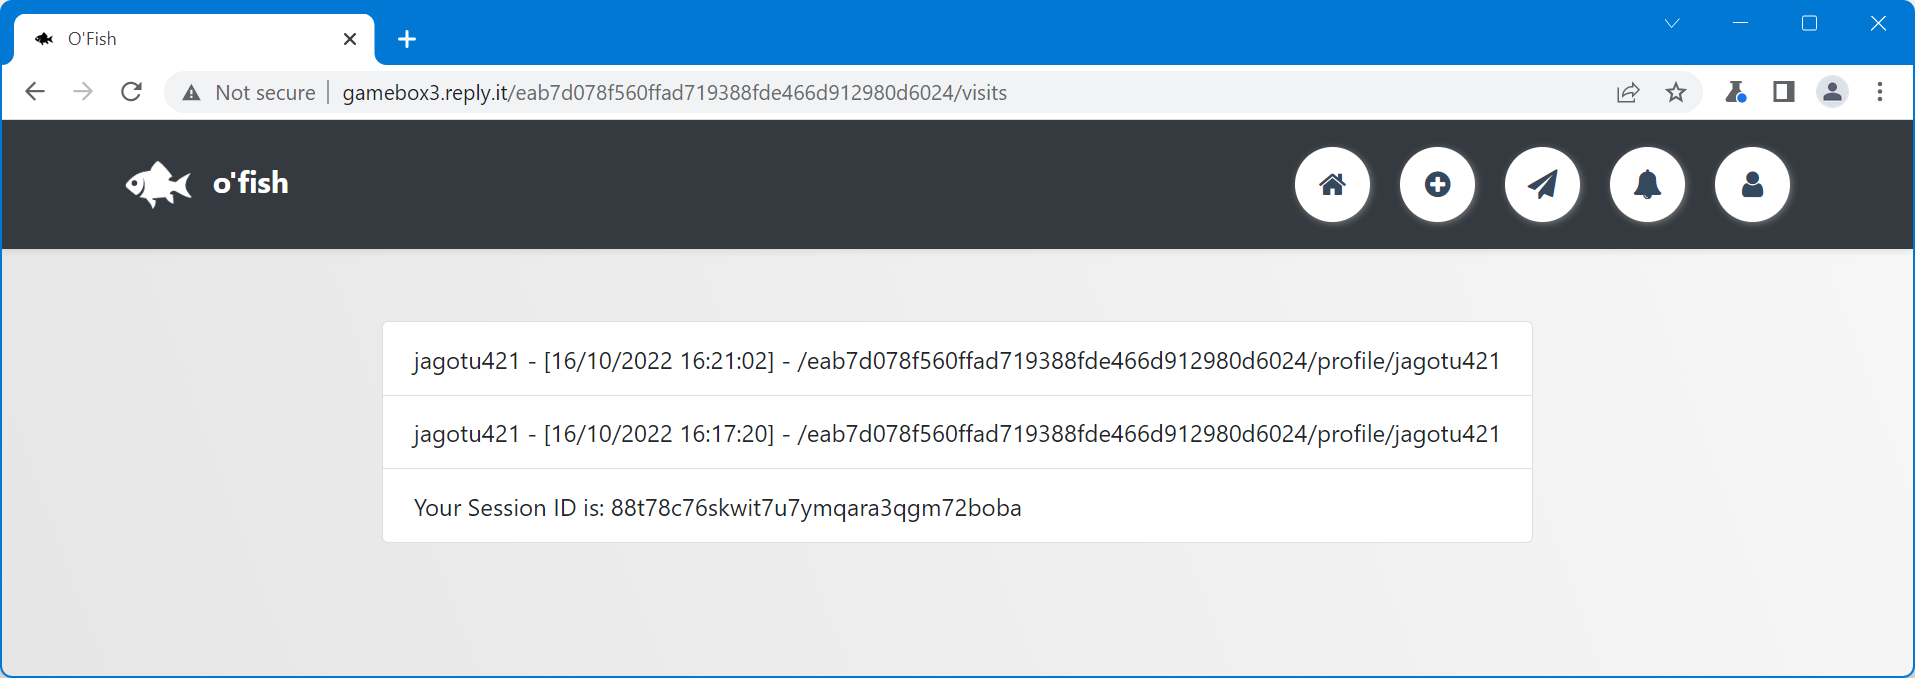
Task: Share this page via the share icon
Action: point(1628,92)
